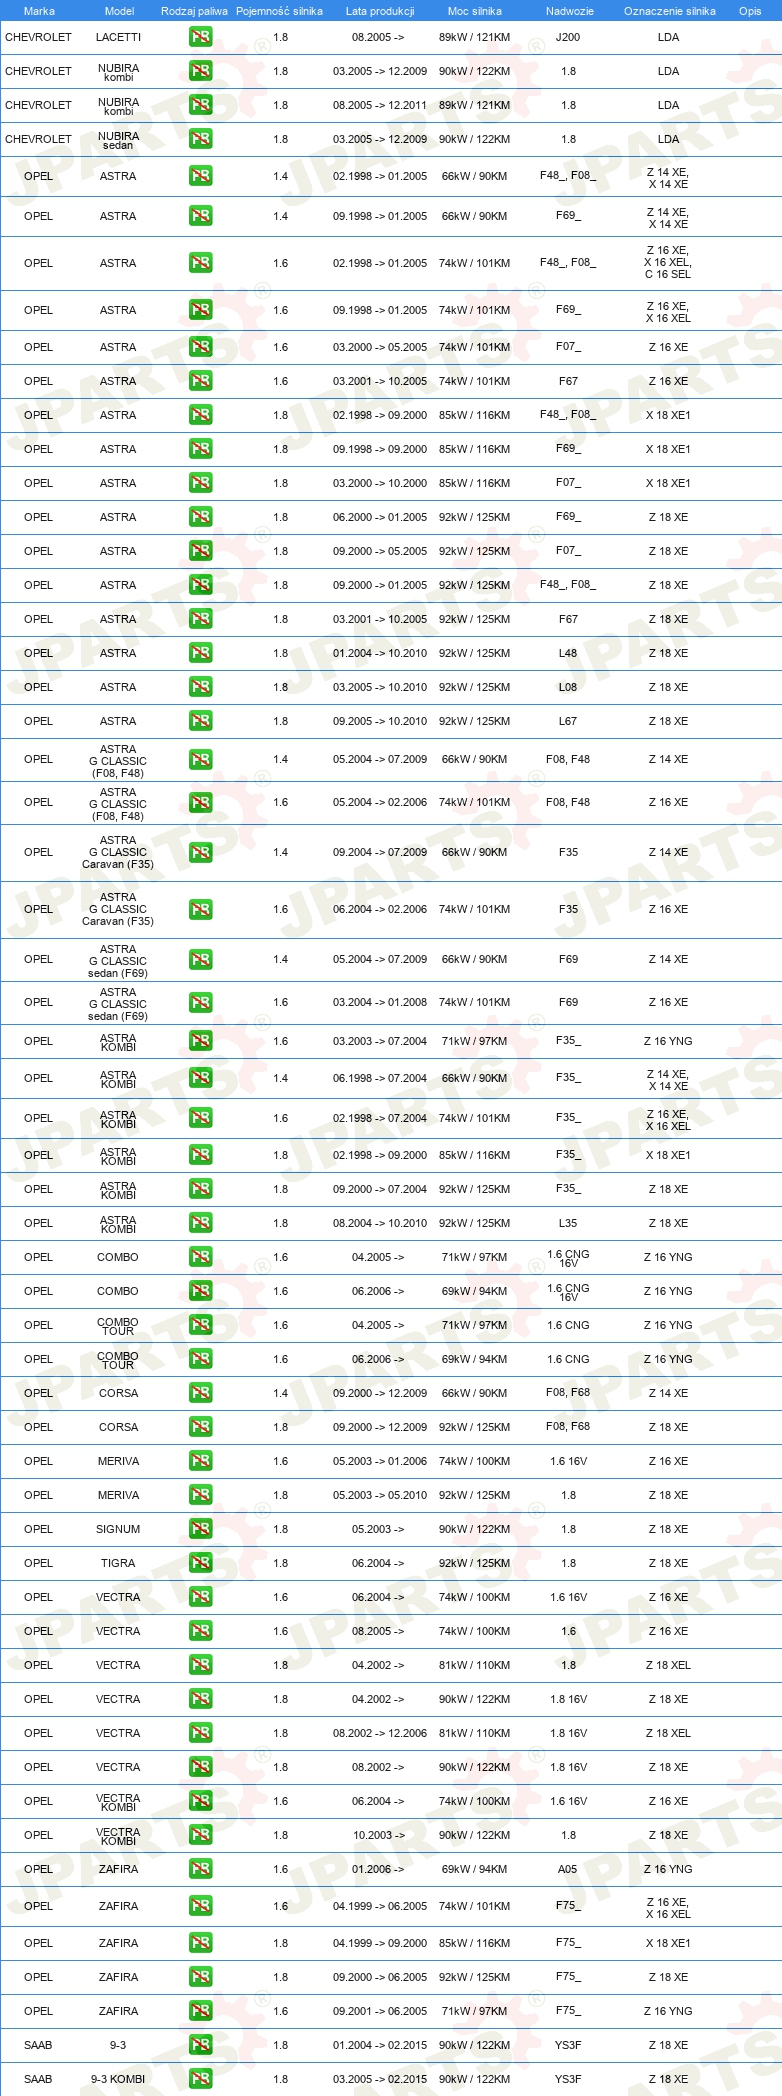Click the fuel icon in the ASTRA L08 row
Viewport: 782px width, 2096px height.
pyautogui.click(x=200, y=687)
